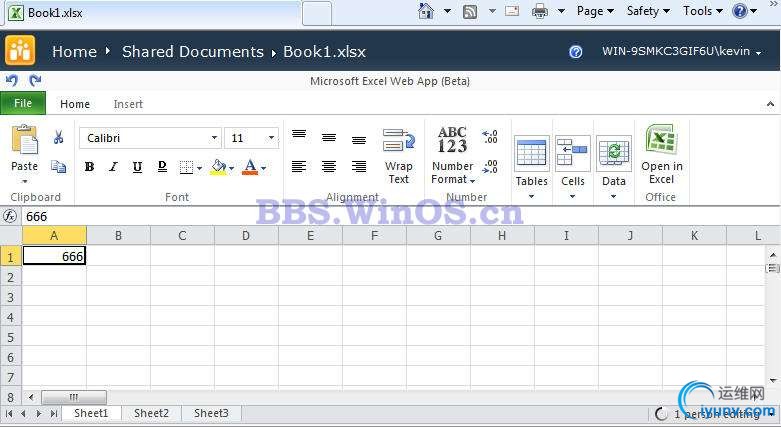Click the Center text icon

(329, 166)
